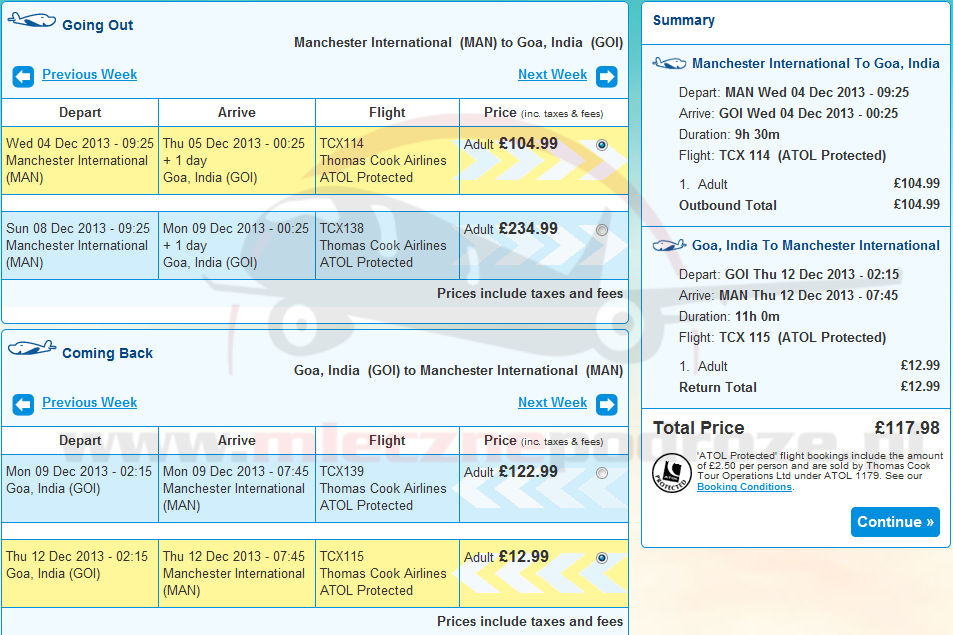Select the £122.99 return flight radio button
The image size is (953, 635).
[601, 473]
